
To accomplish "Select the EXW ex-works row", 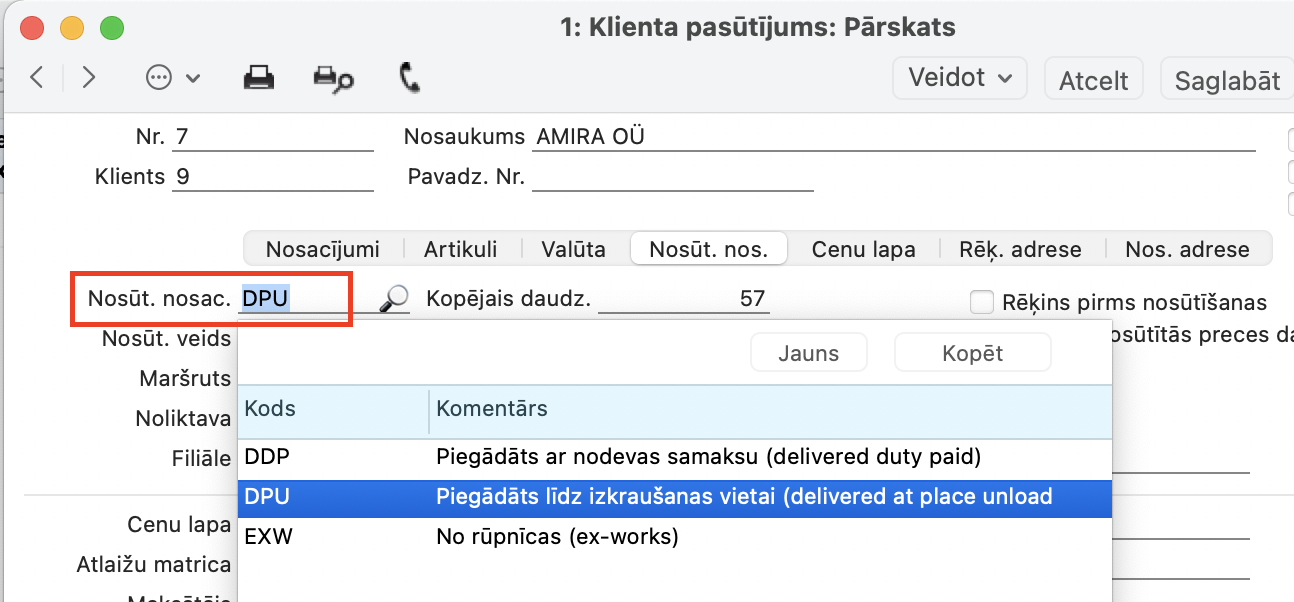I will [x=673, y=537].
